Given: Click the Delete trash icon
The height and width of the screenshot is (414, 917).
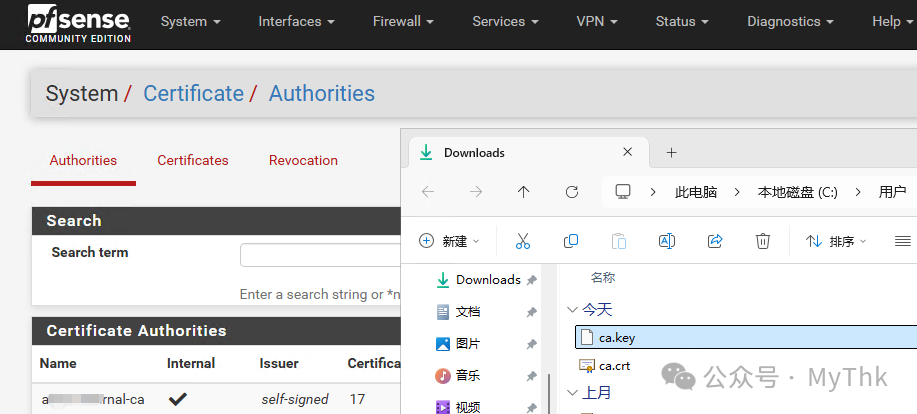Looking at the screenshot, I should pyautogui.click(x=763, y=241).
